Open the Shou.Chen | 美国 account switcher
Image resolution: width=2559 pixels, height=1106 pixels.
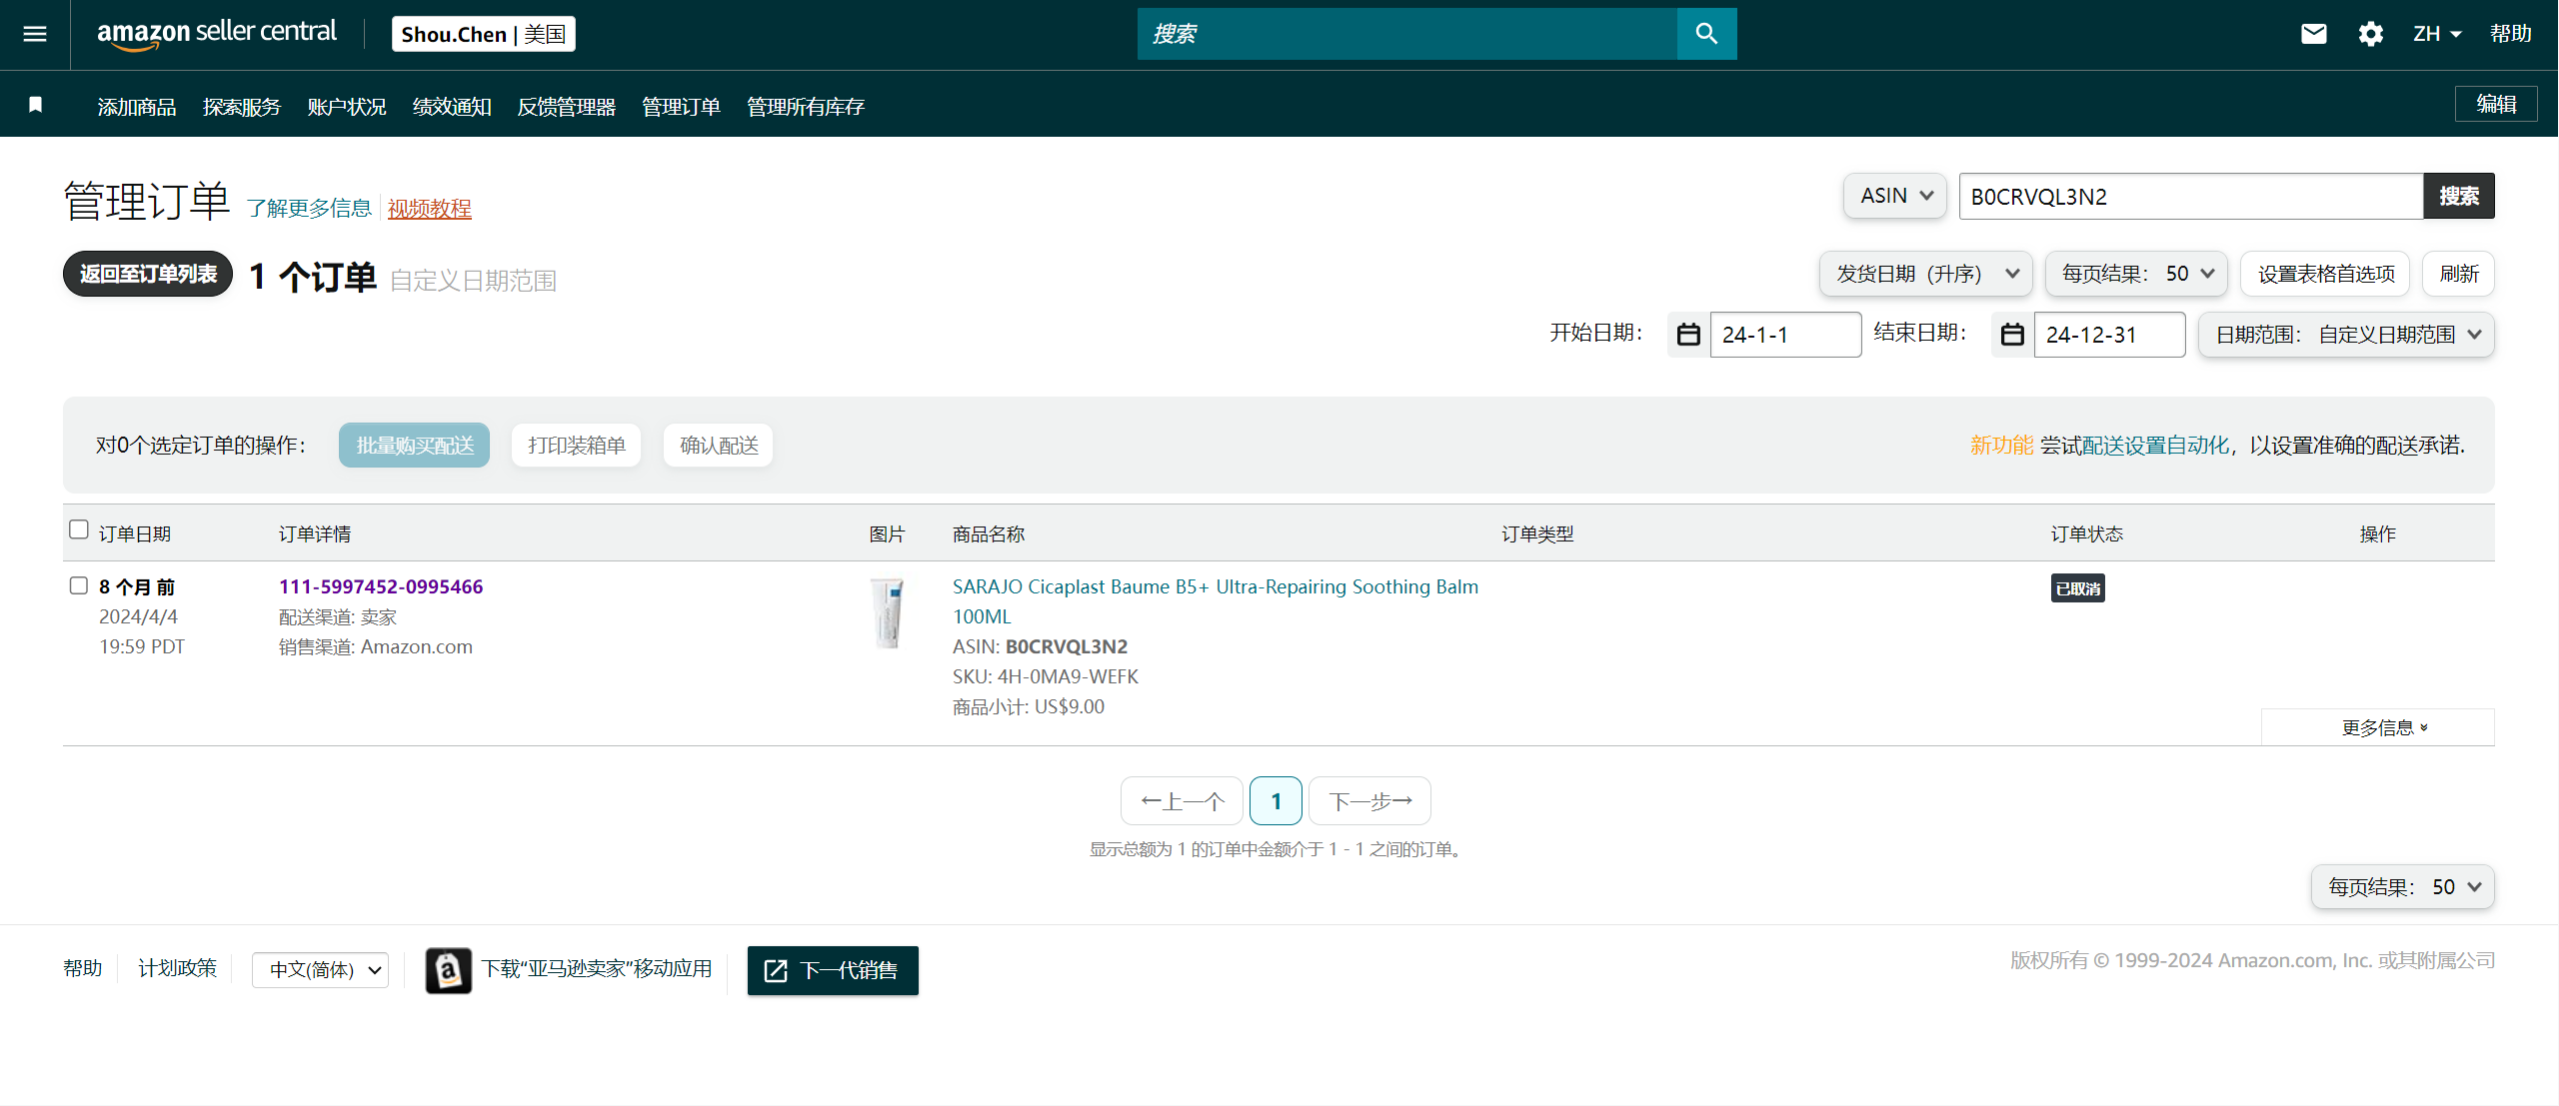coord(483,34)
